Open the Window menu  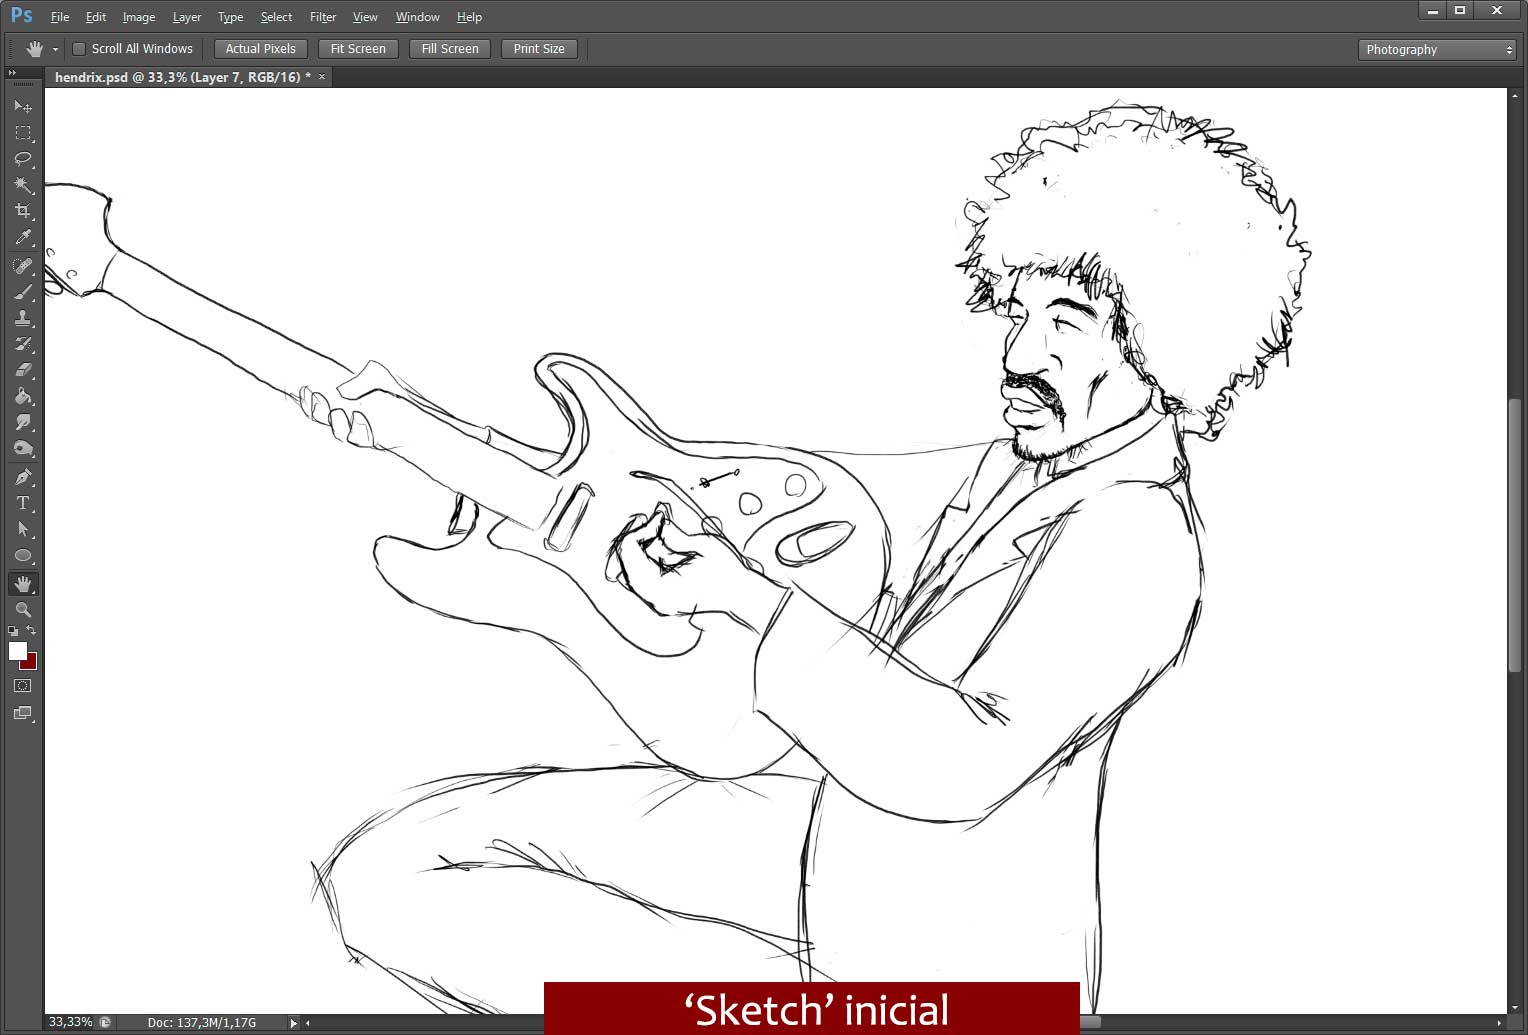418,17
